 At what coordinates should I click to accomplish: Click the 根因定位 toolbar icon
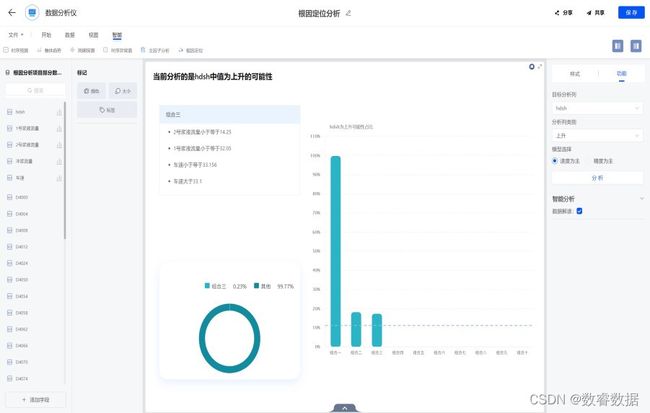[181, 50]
